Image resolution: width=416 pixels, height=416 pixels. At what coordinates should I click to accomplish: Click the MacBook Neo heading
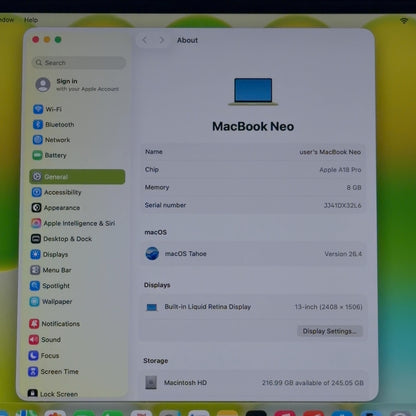point(253,126)
